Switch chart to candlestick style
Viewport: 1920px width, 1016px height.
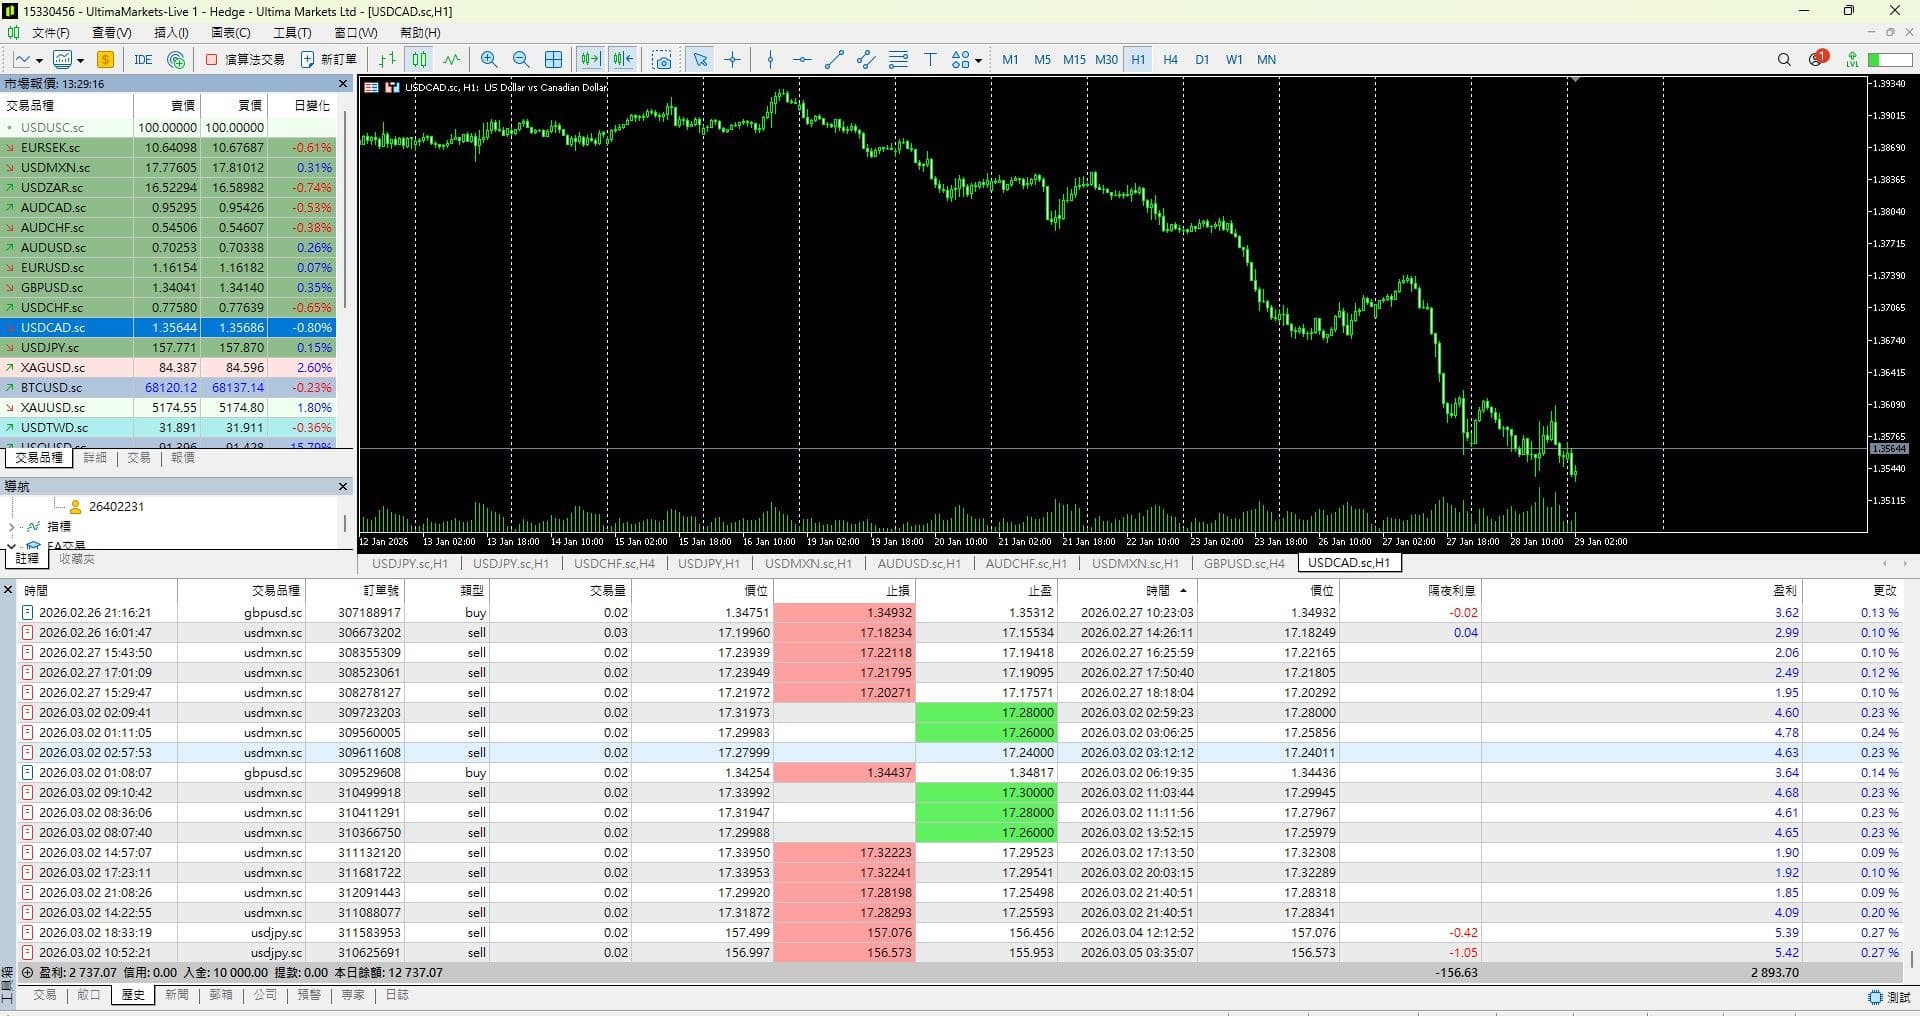click(x=419, y=60)
